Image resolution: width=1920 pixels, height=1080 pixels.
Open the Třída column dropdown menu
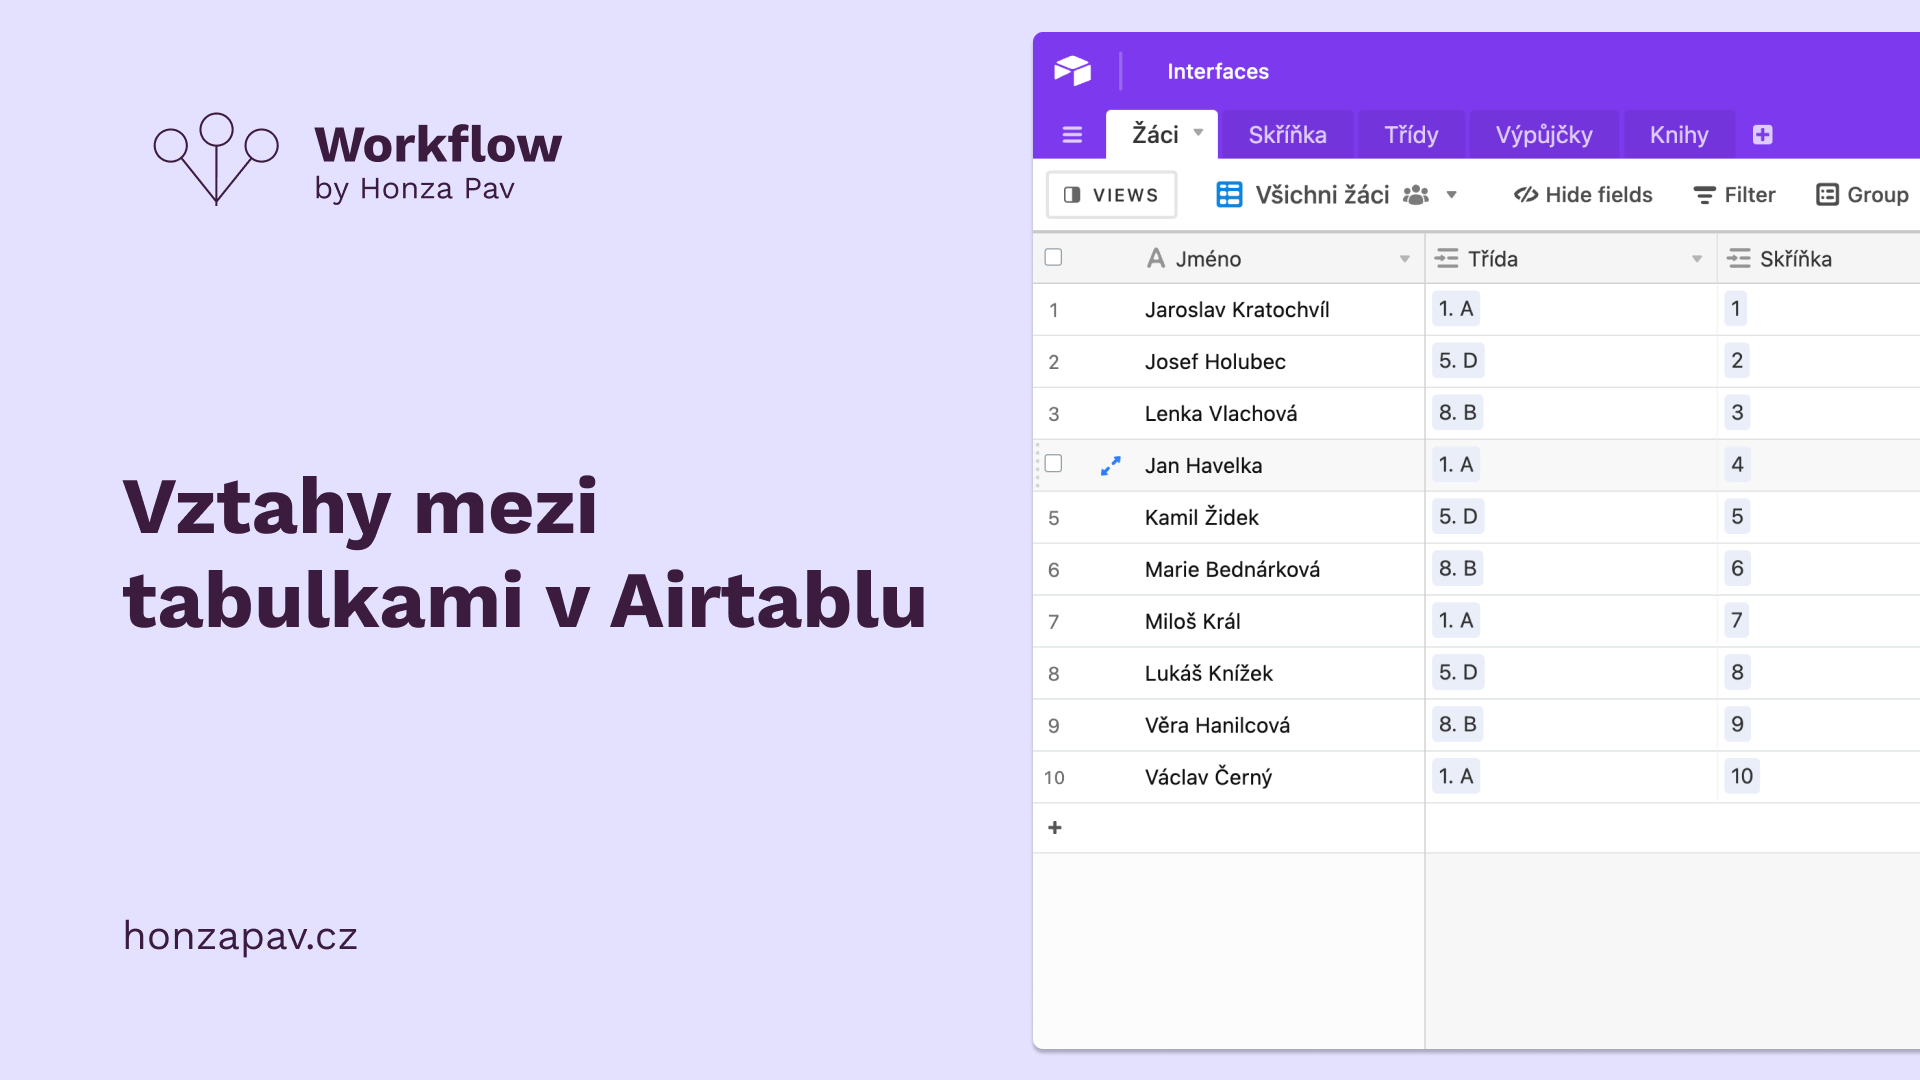[1696, 259]
